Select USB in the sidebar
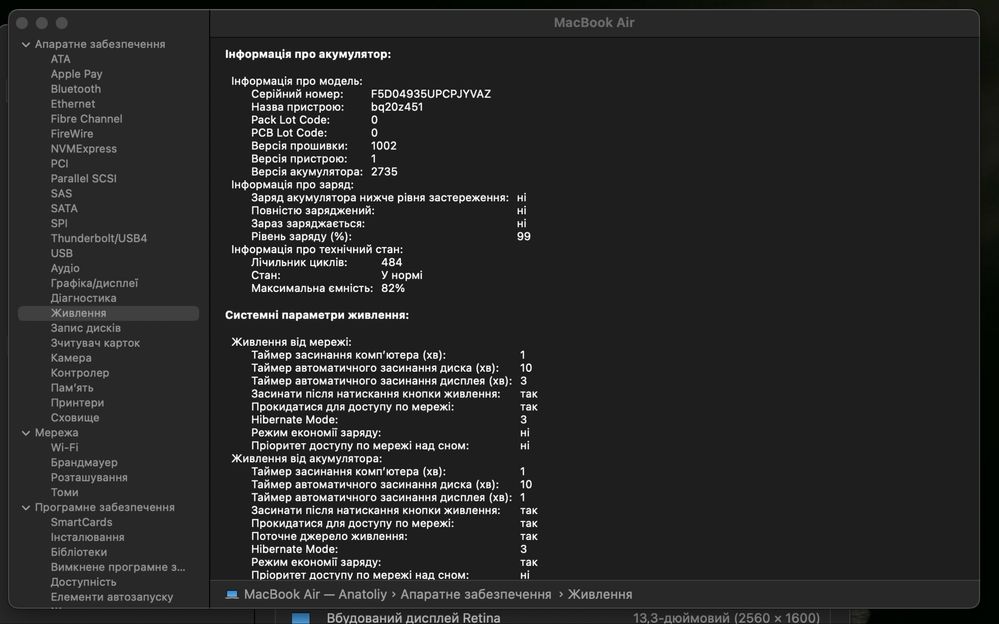Image resolution: width=999 pixels, height=624 pixels. 62,254
